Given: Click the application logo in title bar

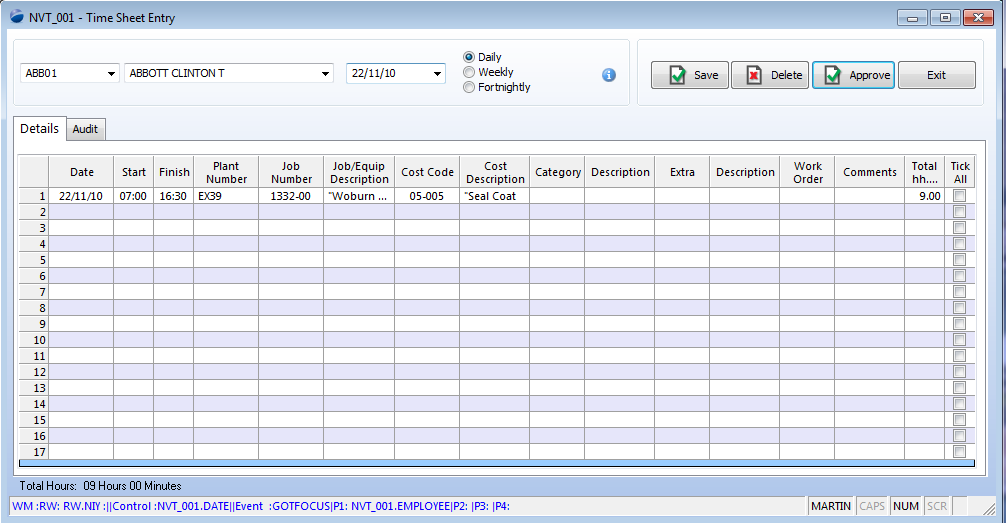Looking at the screenshot, I should pyautogui.click(x=17, y=17).
